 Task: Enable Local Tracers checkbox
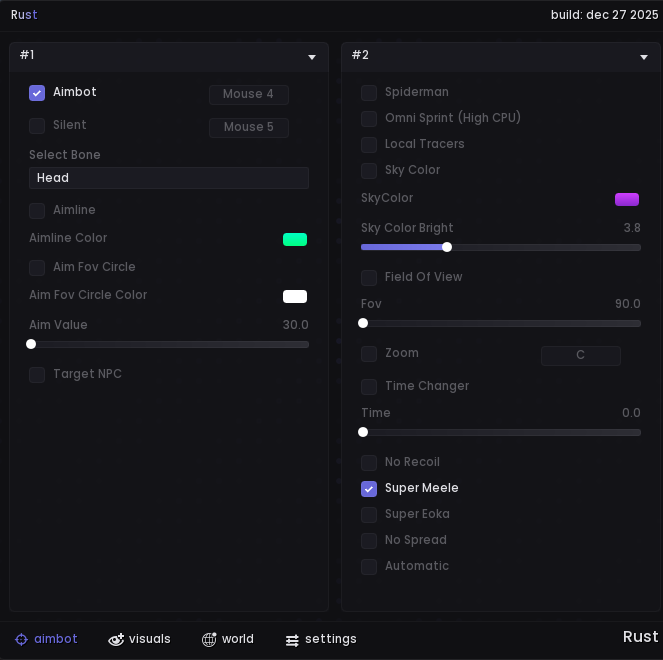click(369, 145)
